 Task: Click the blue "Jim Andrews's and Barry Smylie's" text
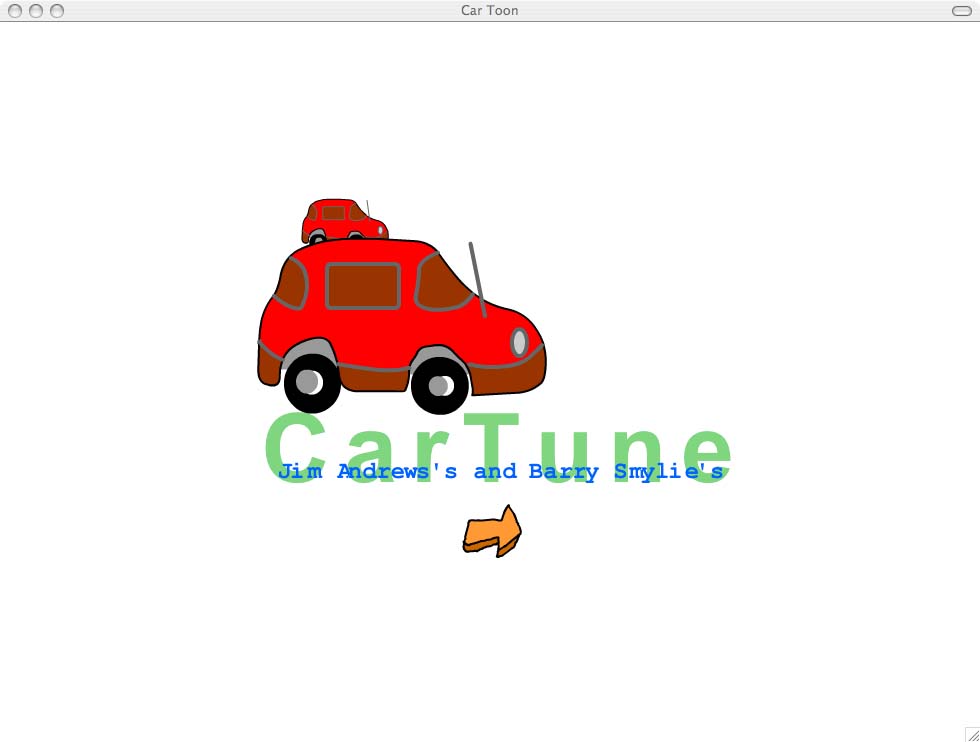(x=501, y=471)
